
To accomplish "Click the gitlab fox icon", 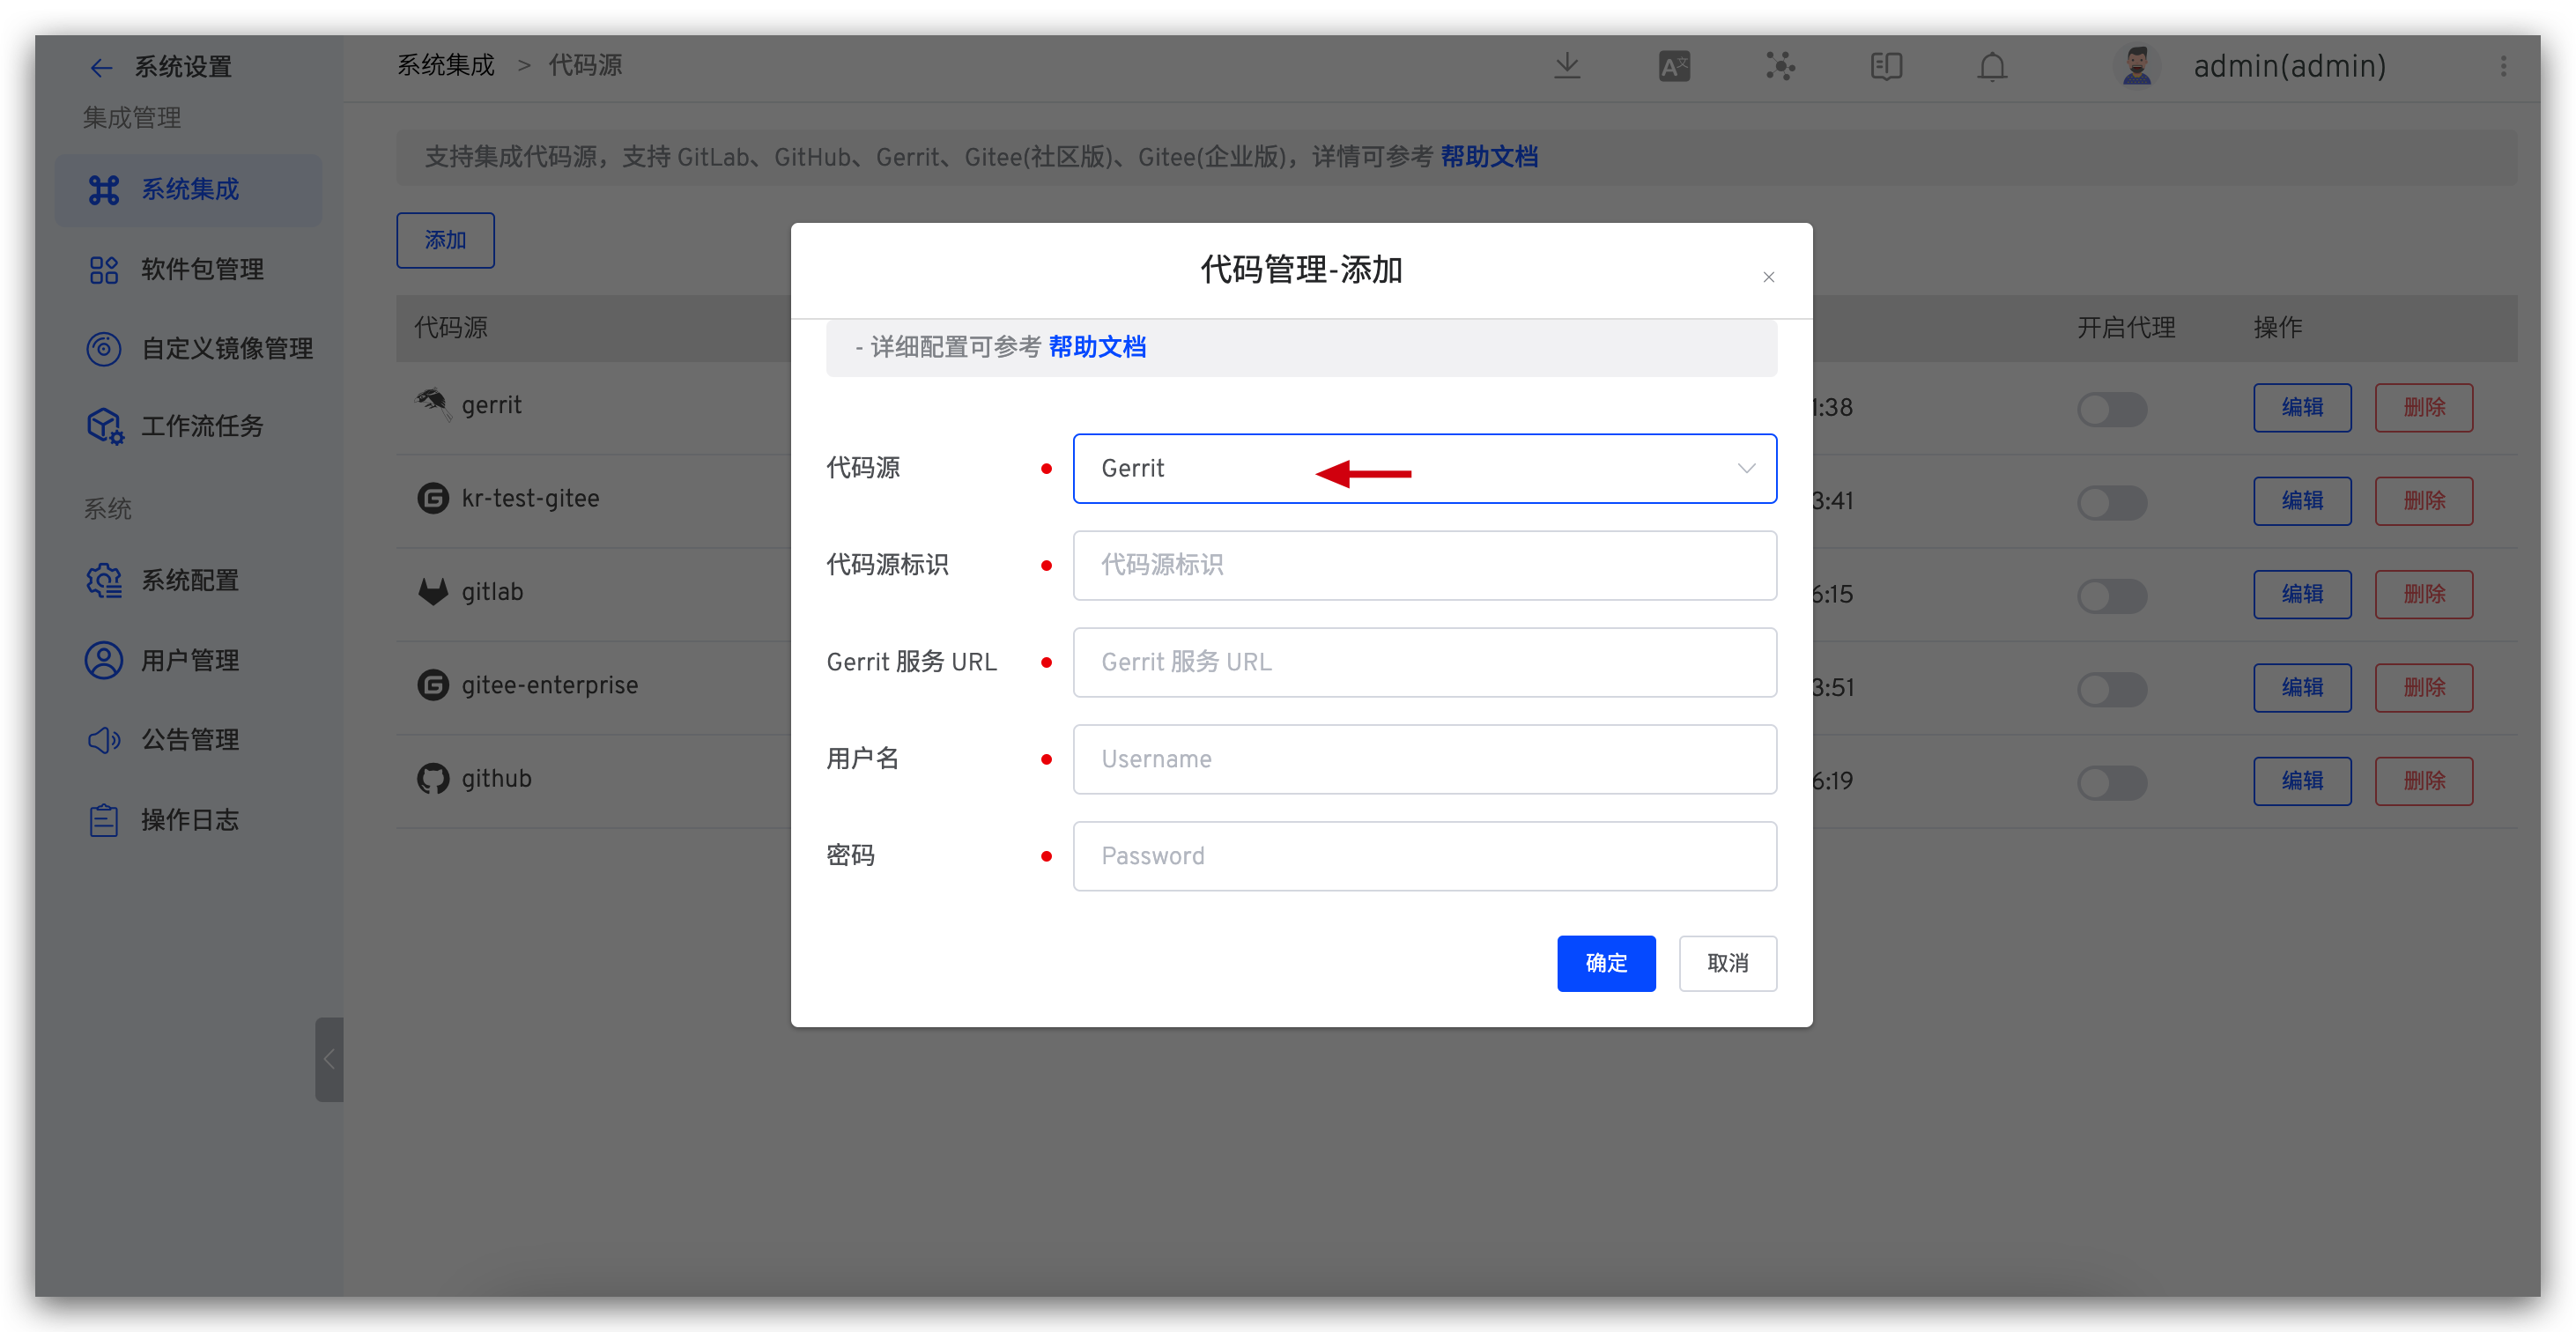I will click(x=432, y=591).
